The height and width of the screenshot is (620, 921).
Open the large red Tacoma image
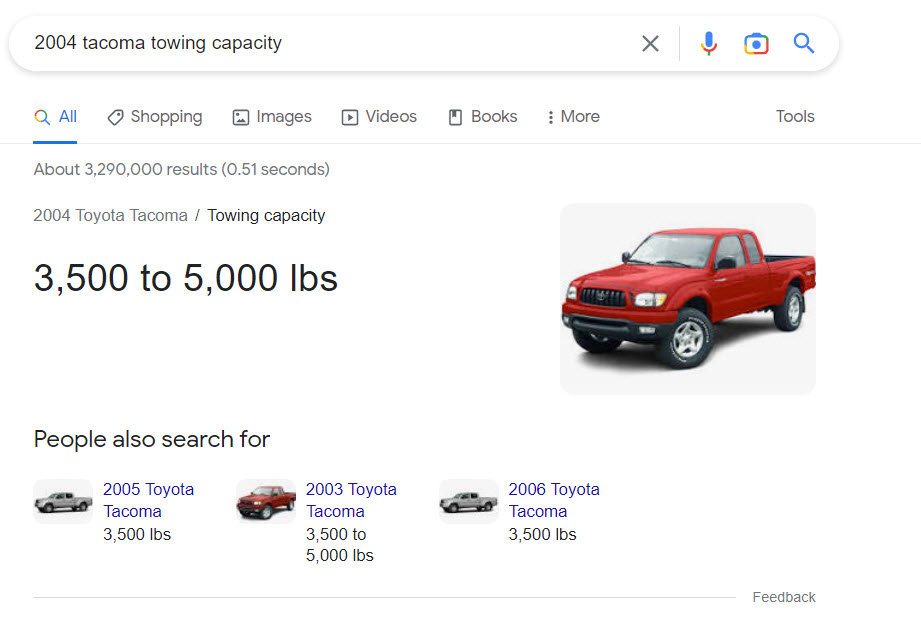[x=688, y=299]
